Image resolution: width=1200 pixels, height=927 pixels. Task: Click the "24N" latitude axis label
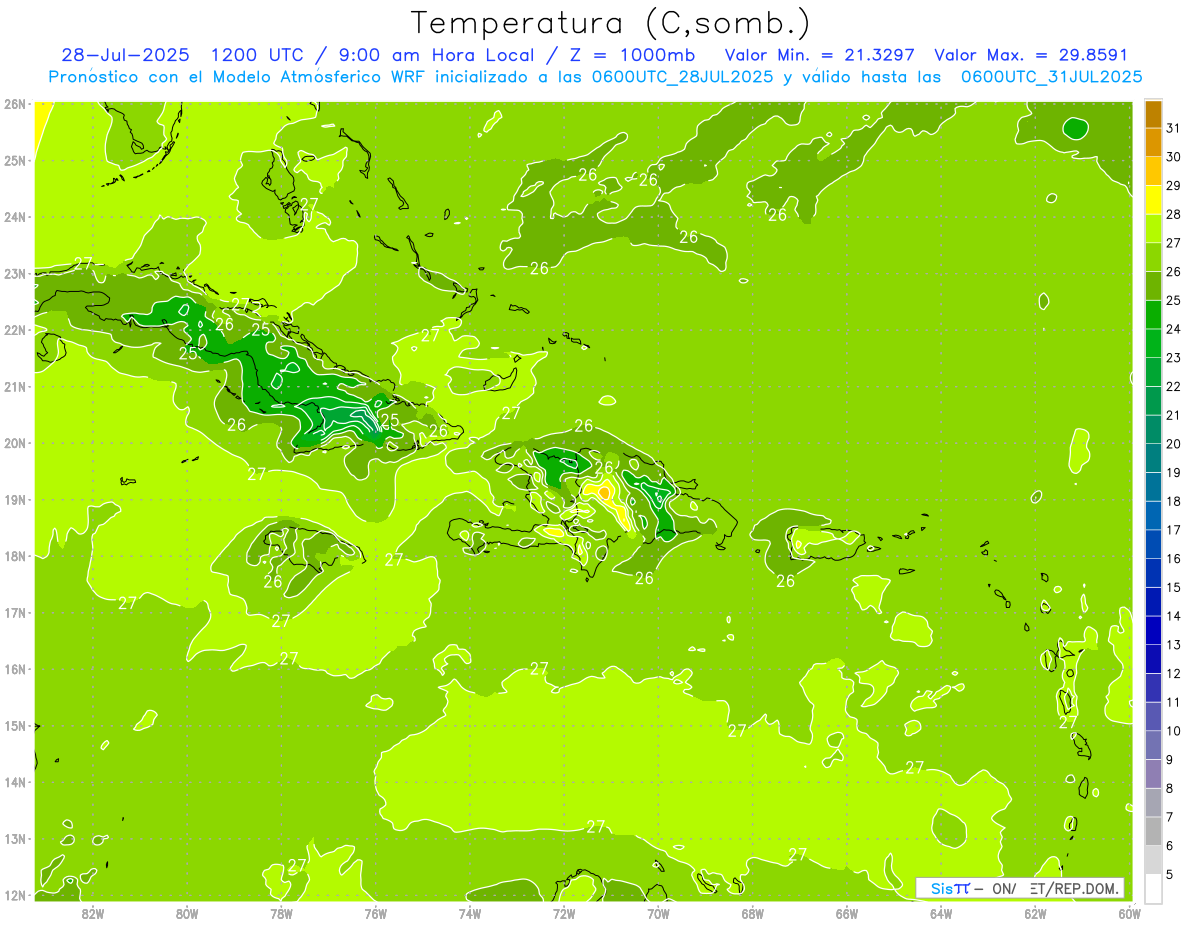click(14, 217)
